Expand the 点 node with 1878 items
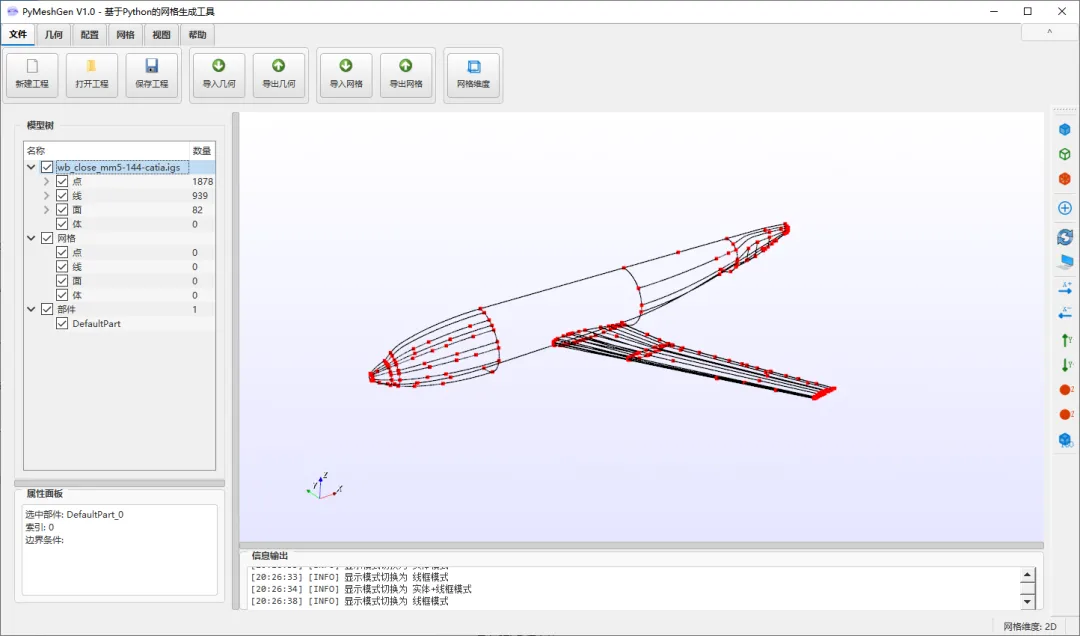1080x636 pixels. [46, 181]
